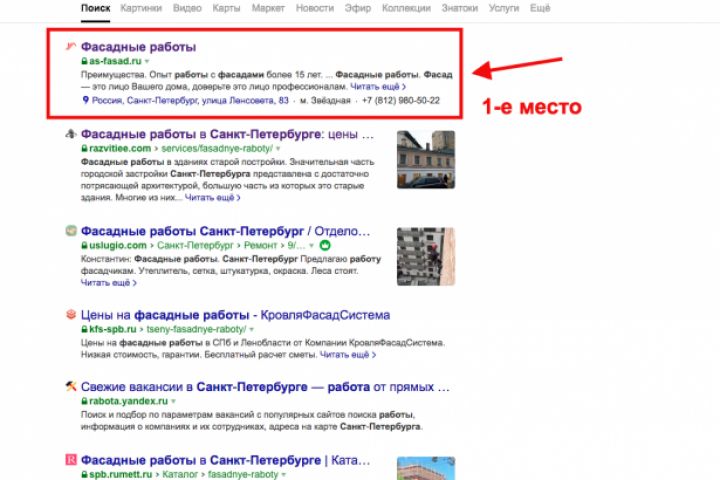
Task: Open the dropdown arrow after the spb.rumett.ru breadcrumb
Action: (284, 474)
